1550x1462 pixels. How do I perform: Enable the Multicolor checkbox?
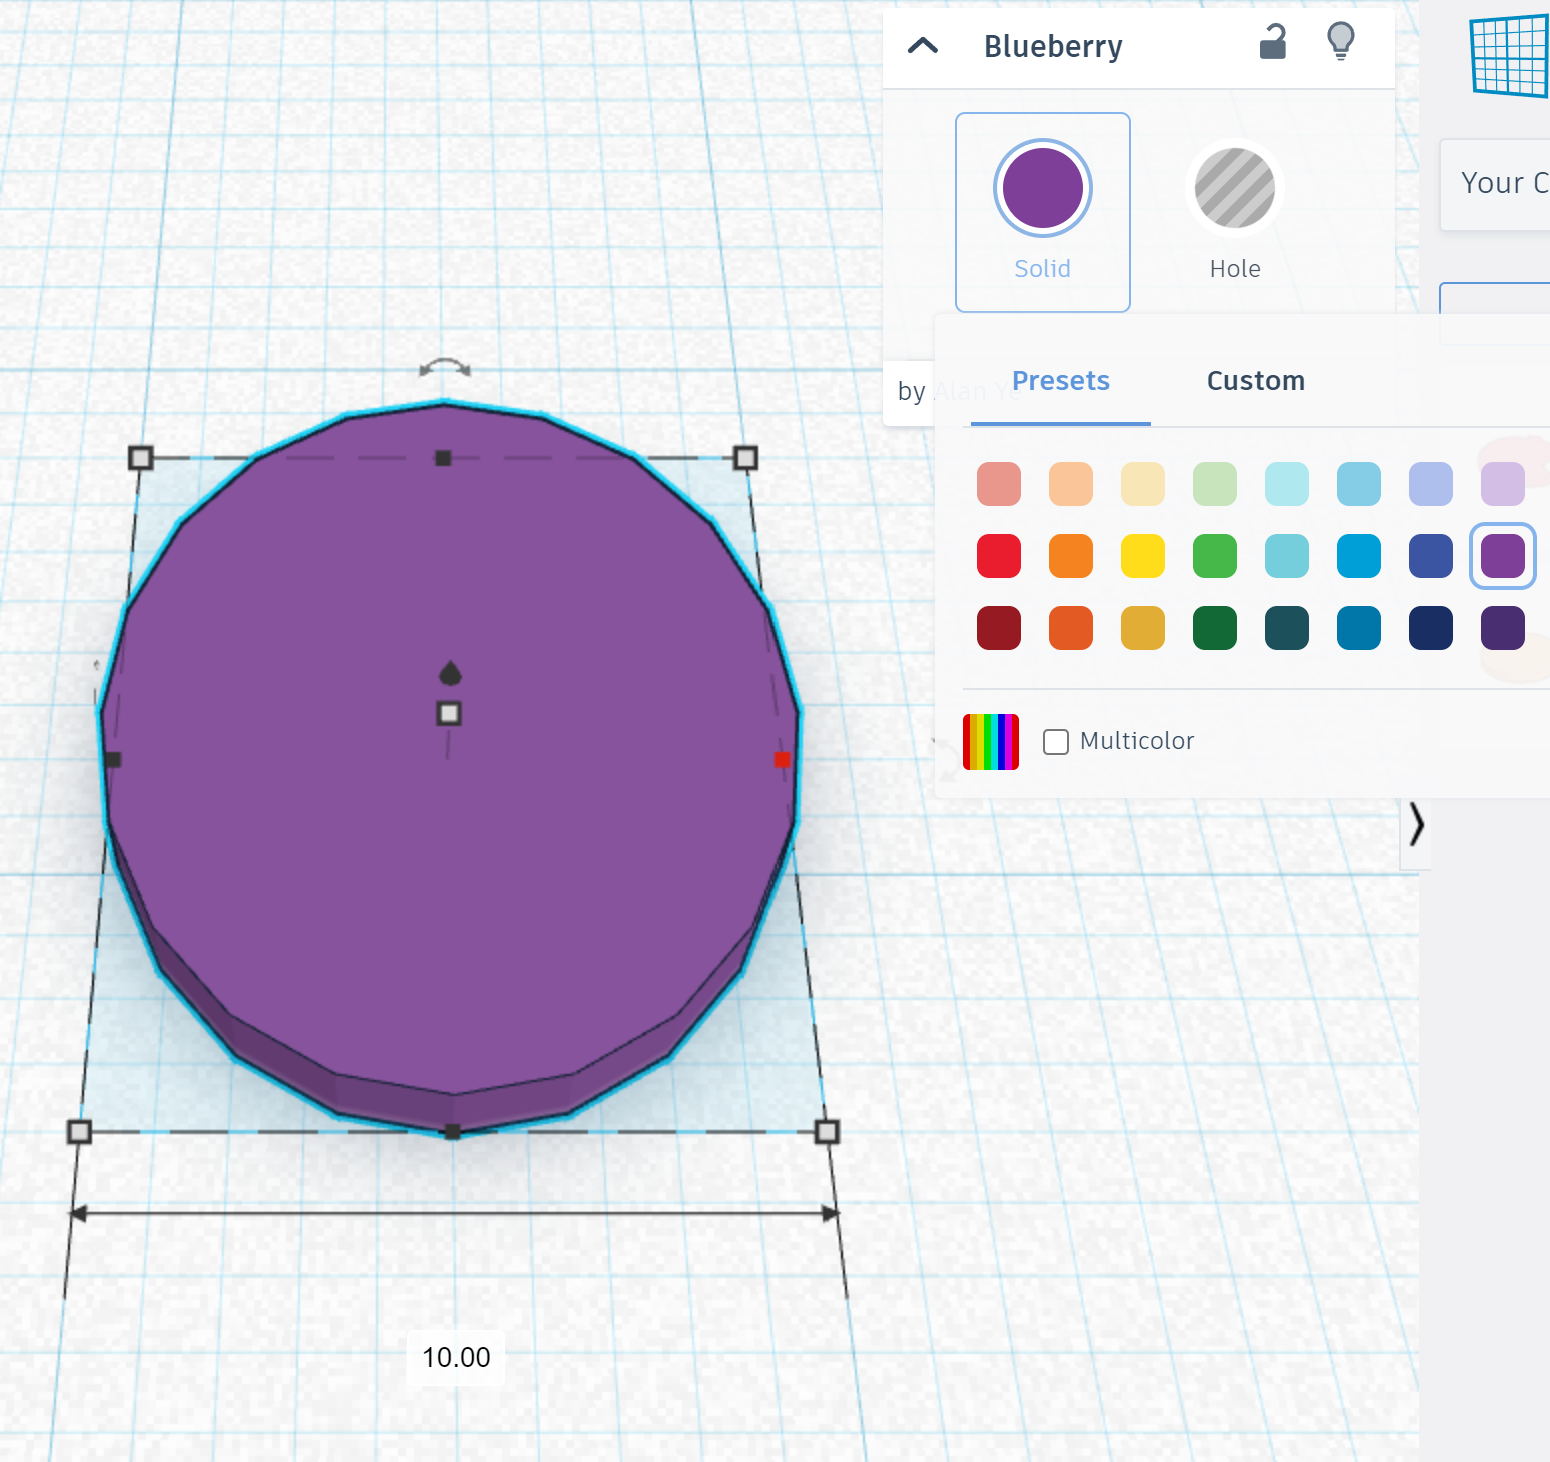1055,741
